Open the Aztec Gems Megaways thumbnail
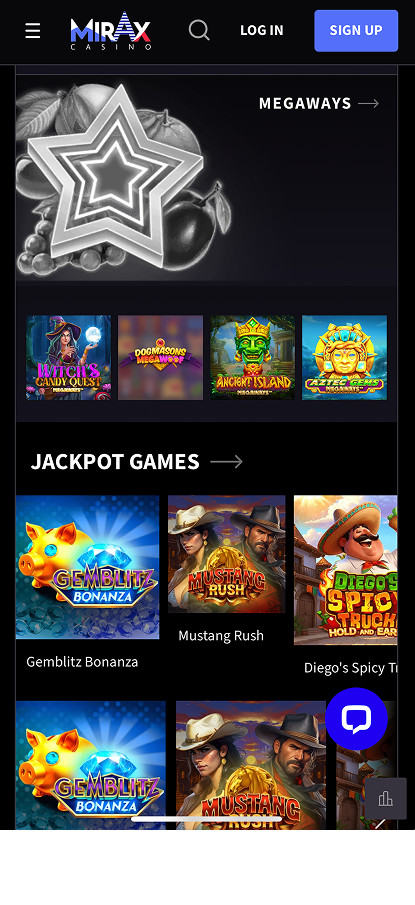 (x=345, y=357)
